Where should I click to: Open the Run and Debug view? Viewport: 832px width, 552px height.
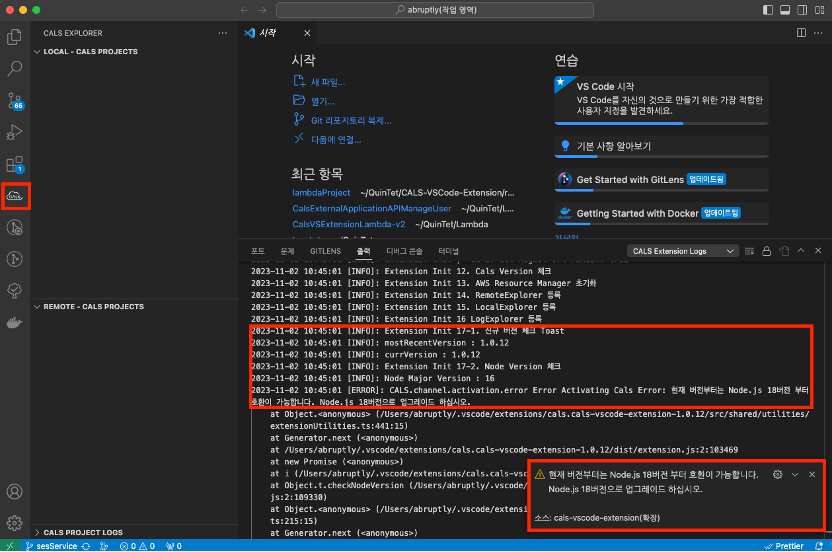[x=14, y=132]
